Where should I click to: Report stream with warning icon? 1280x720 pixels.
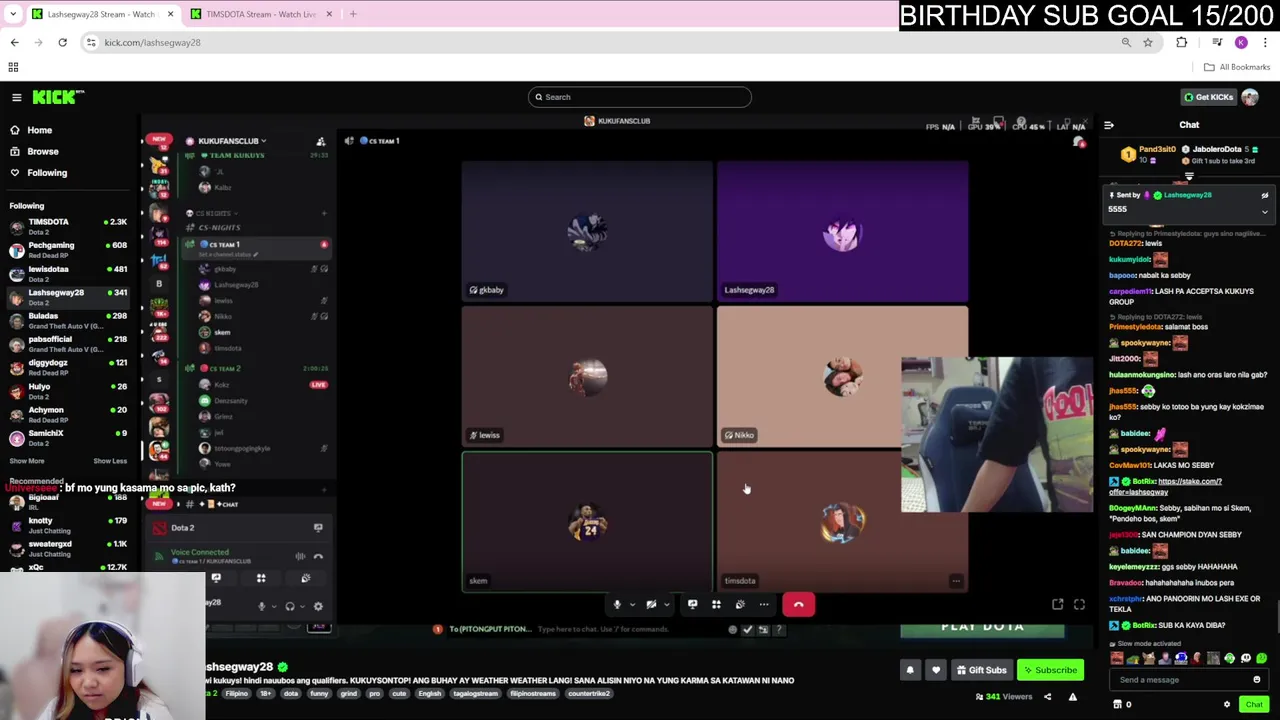pos(1072,697)
